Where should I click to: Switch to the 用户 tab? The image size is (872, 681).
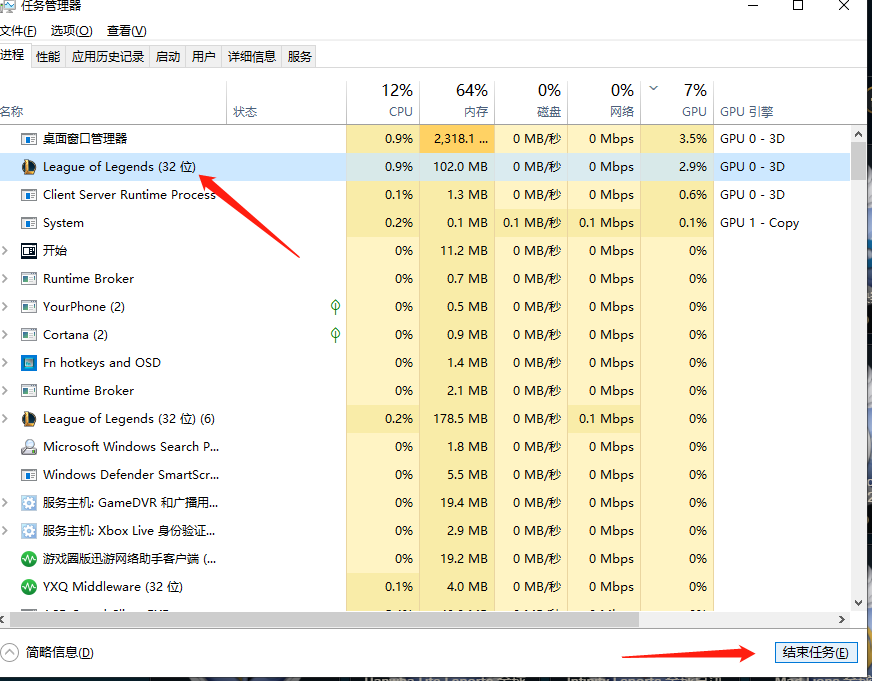point(204,56)
